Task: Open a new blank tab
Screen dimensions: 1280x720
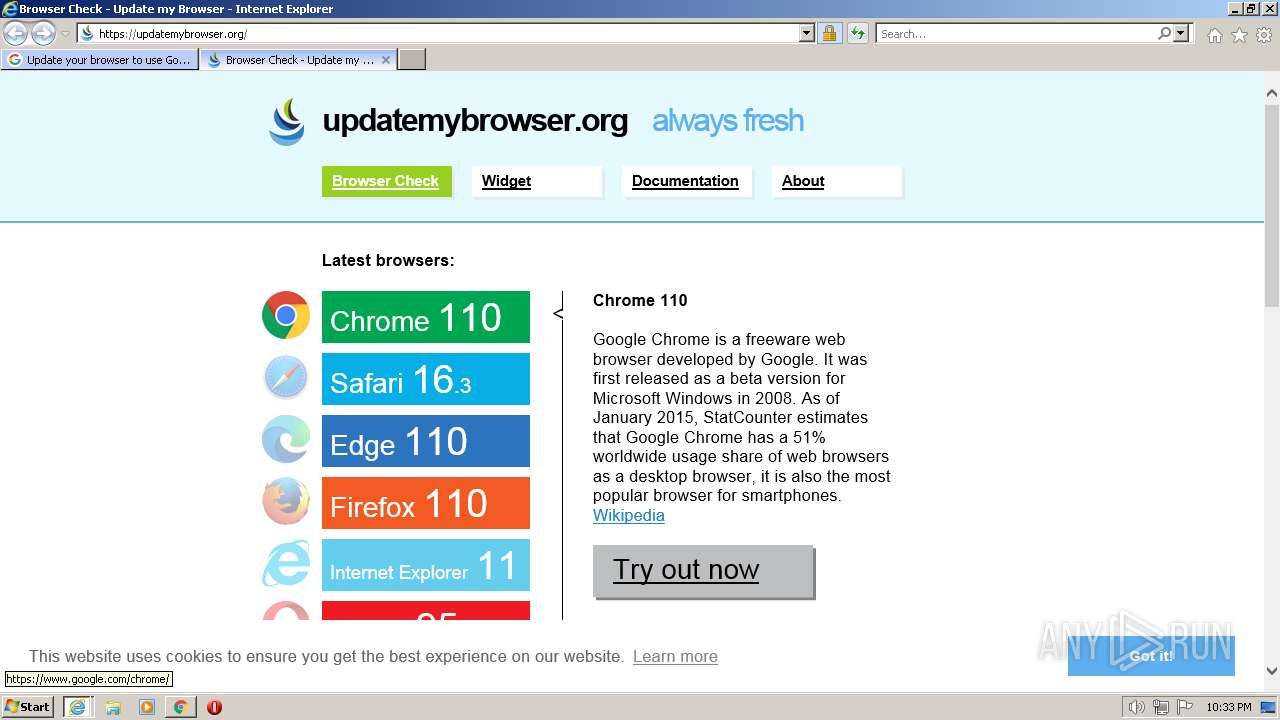Action: pyautogui.click(x=412, y=60)
